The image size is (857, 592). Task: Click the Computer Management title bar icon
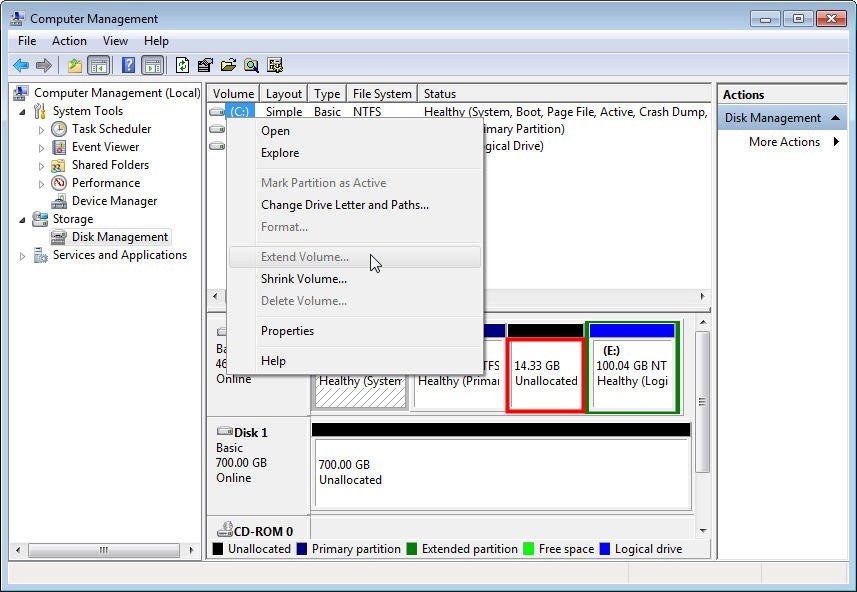(x=17, y=18)
